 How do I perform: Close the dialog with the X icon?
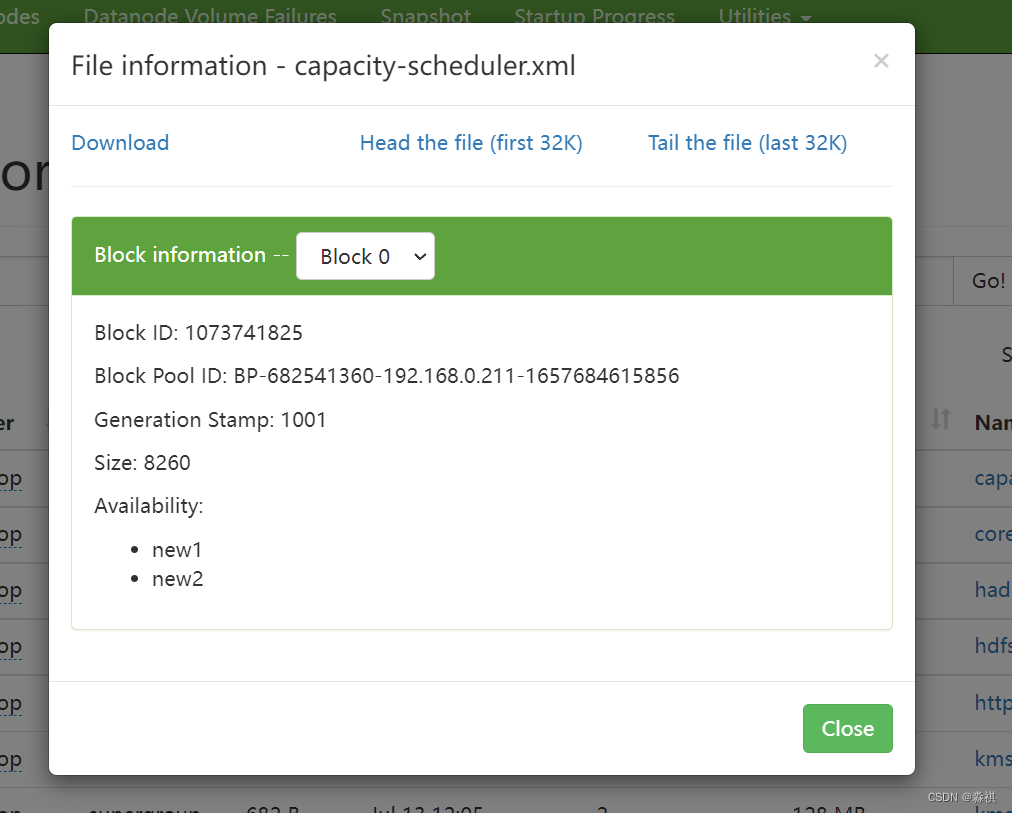point(881,61)
